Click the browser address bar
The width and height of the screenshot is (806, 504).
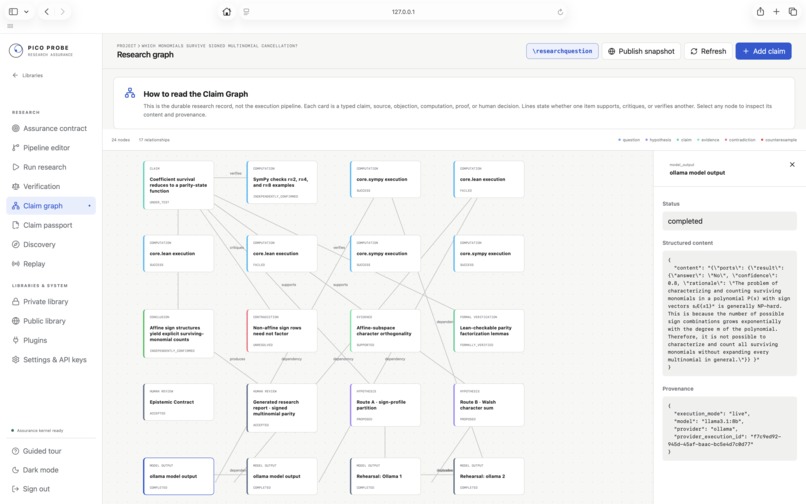(403, 12)
